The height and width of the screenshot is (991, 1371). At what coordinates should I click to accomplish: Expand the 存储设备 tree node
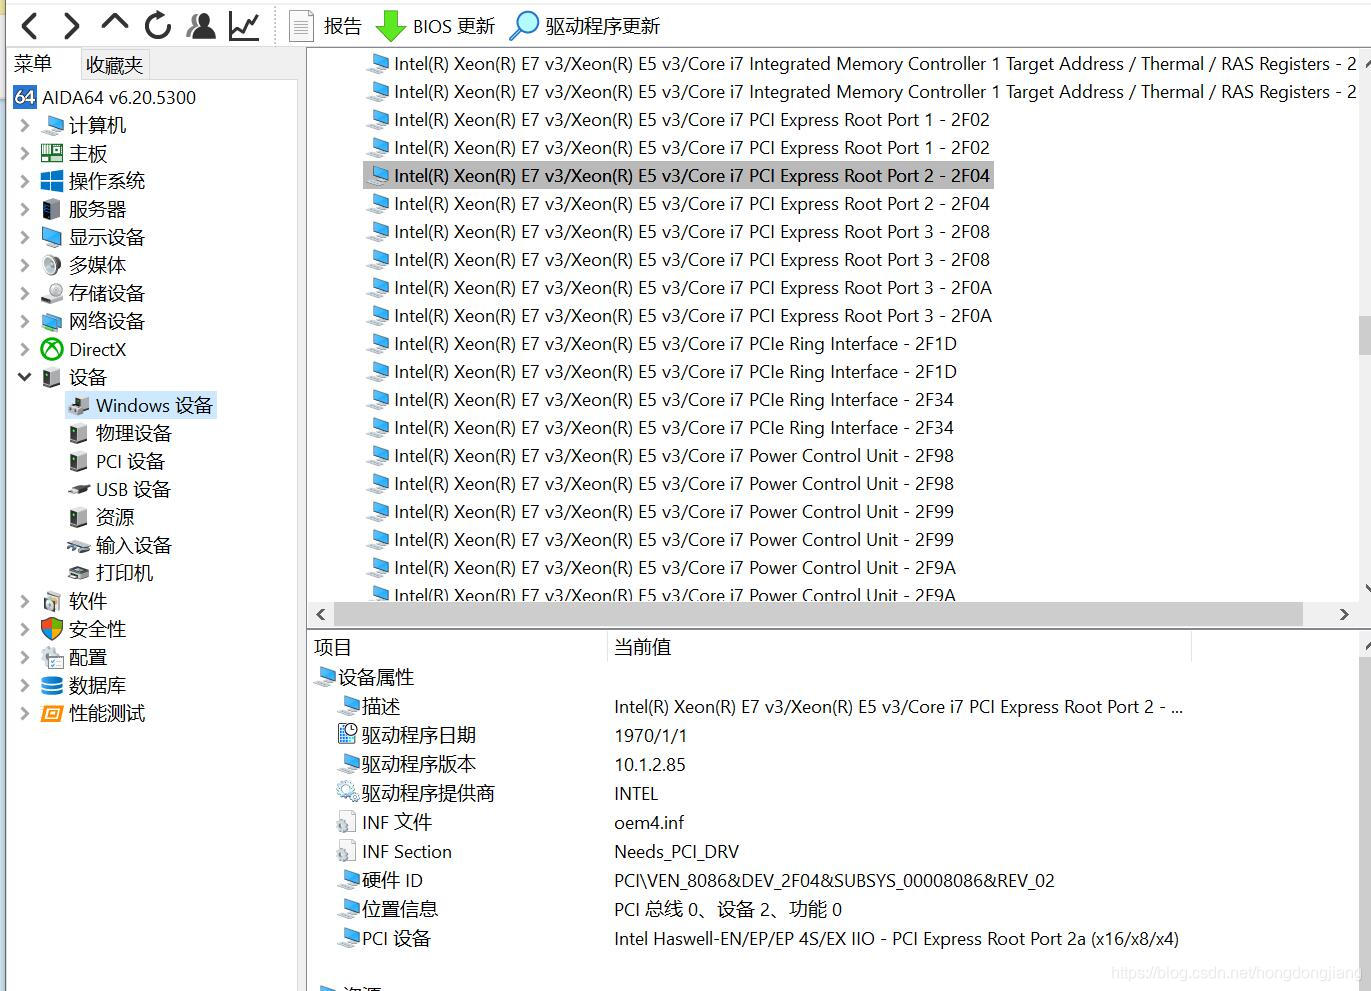point(25,293)
